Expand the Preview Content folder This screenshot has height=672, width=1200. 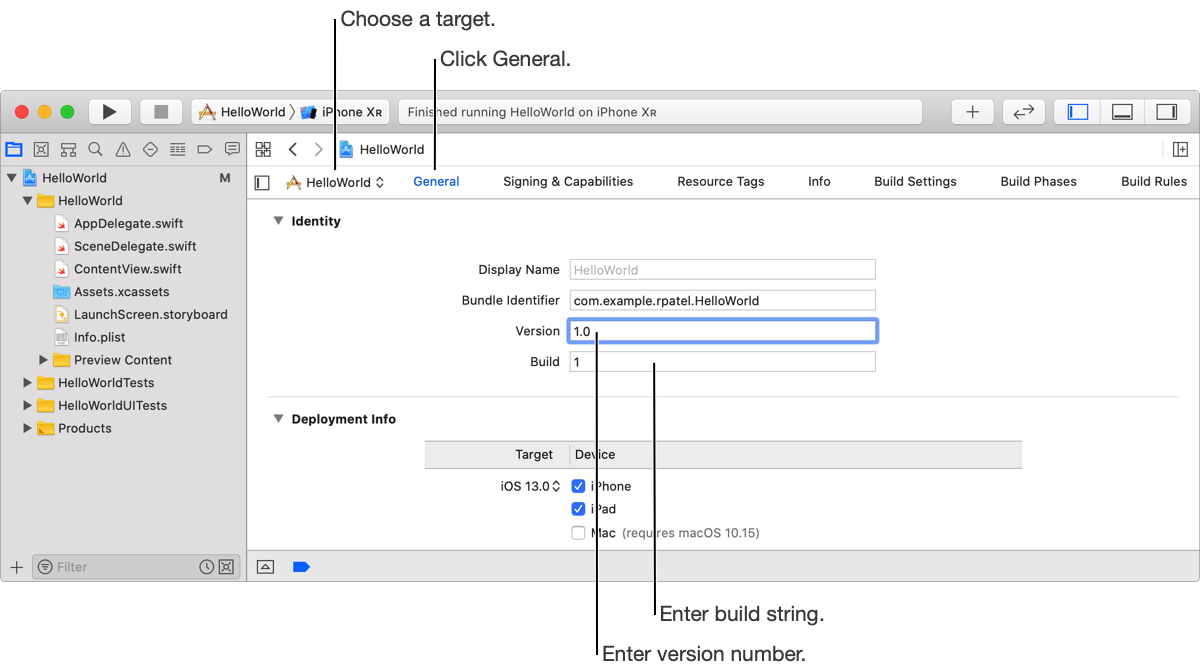pyautogui.click(x=43, y=360)
